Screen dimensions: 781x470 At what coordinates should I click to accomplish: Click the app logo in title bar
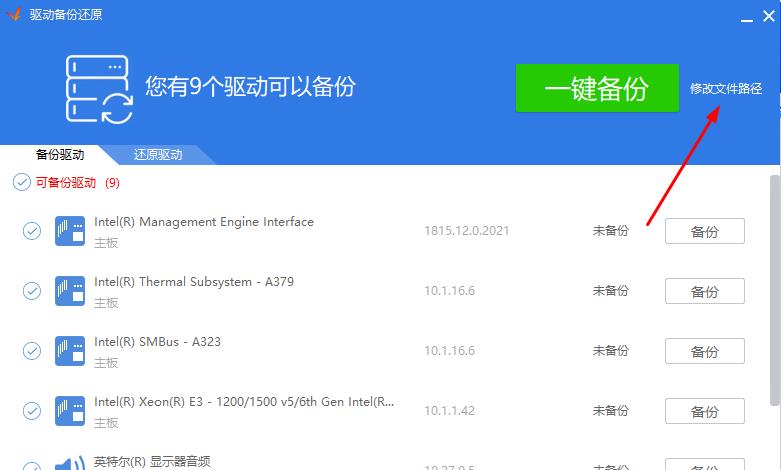(x=14, y=15)
